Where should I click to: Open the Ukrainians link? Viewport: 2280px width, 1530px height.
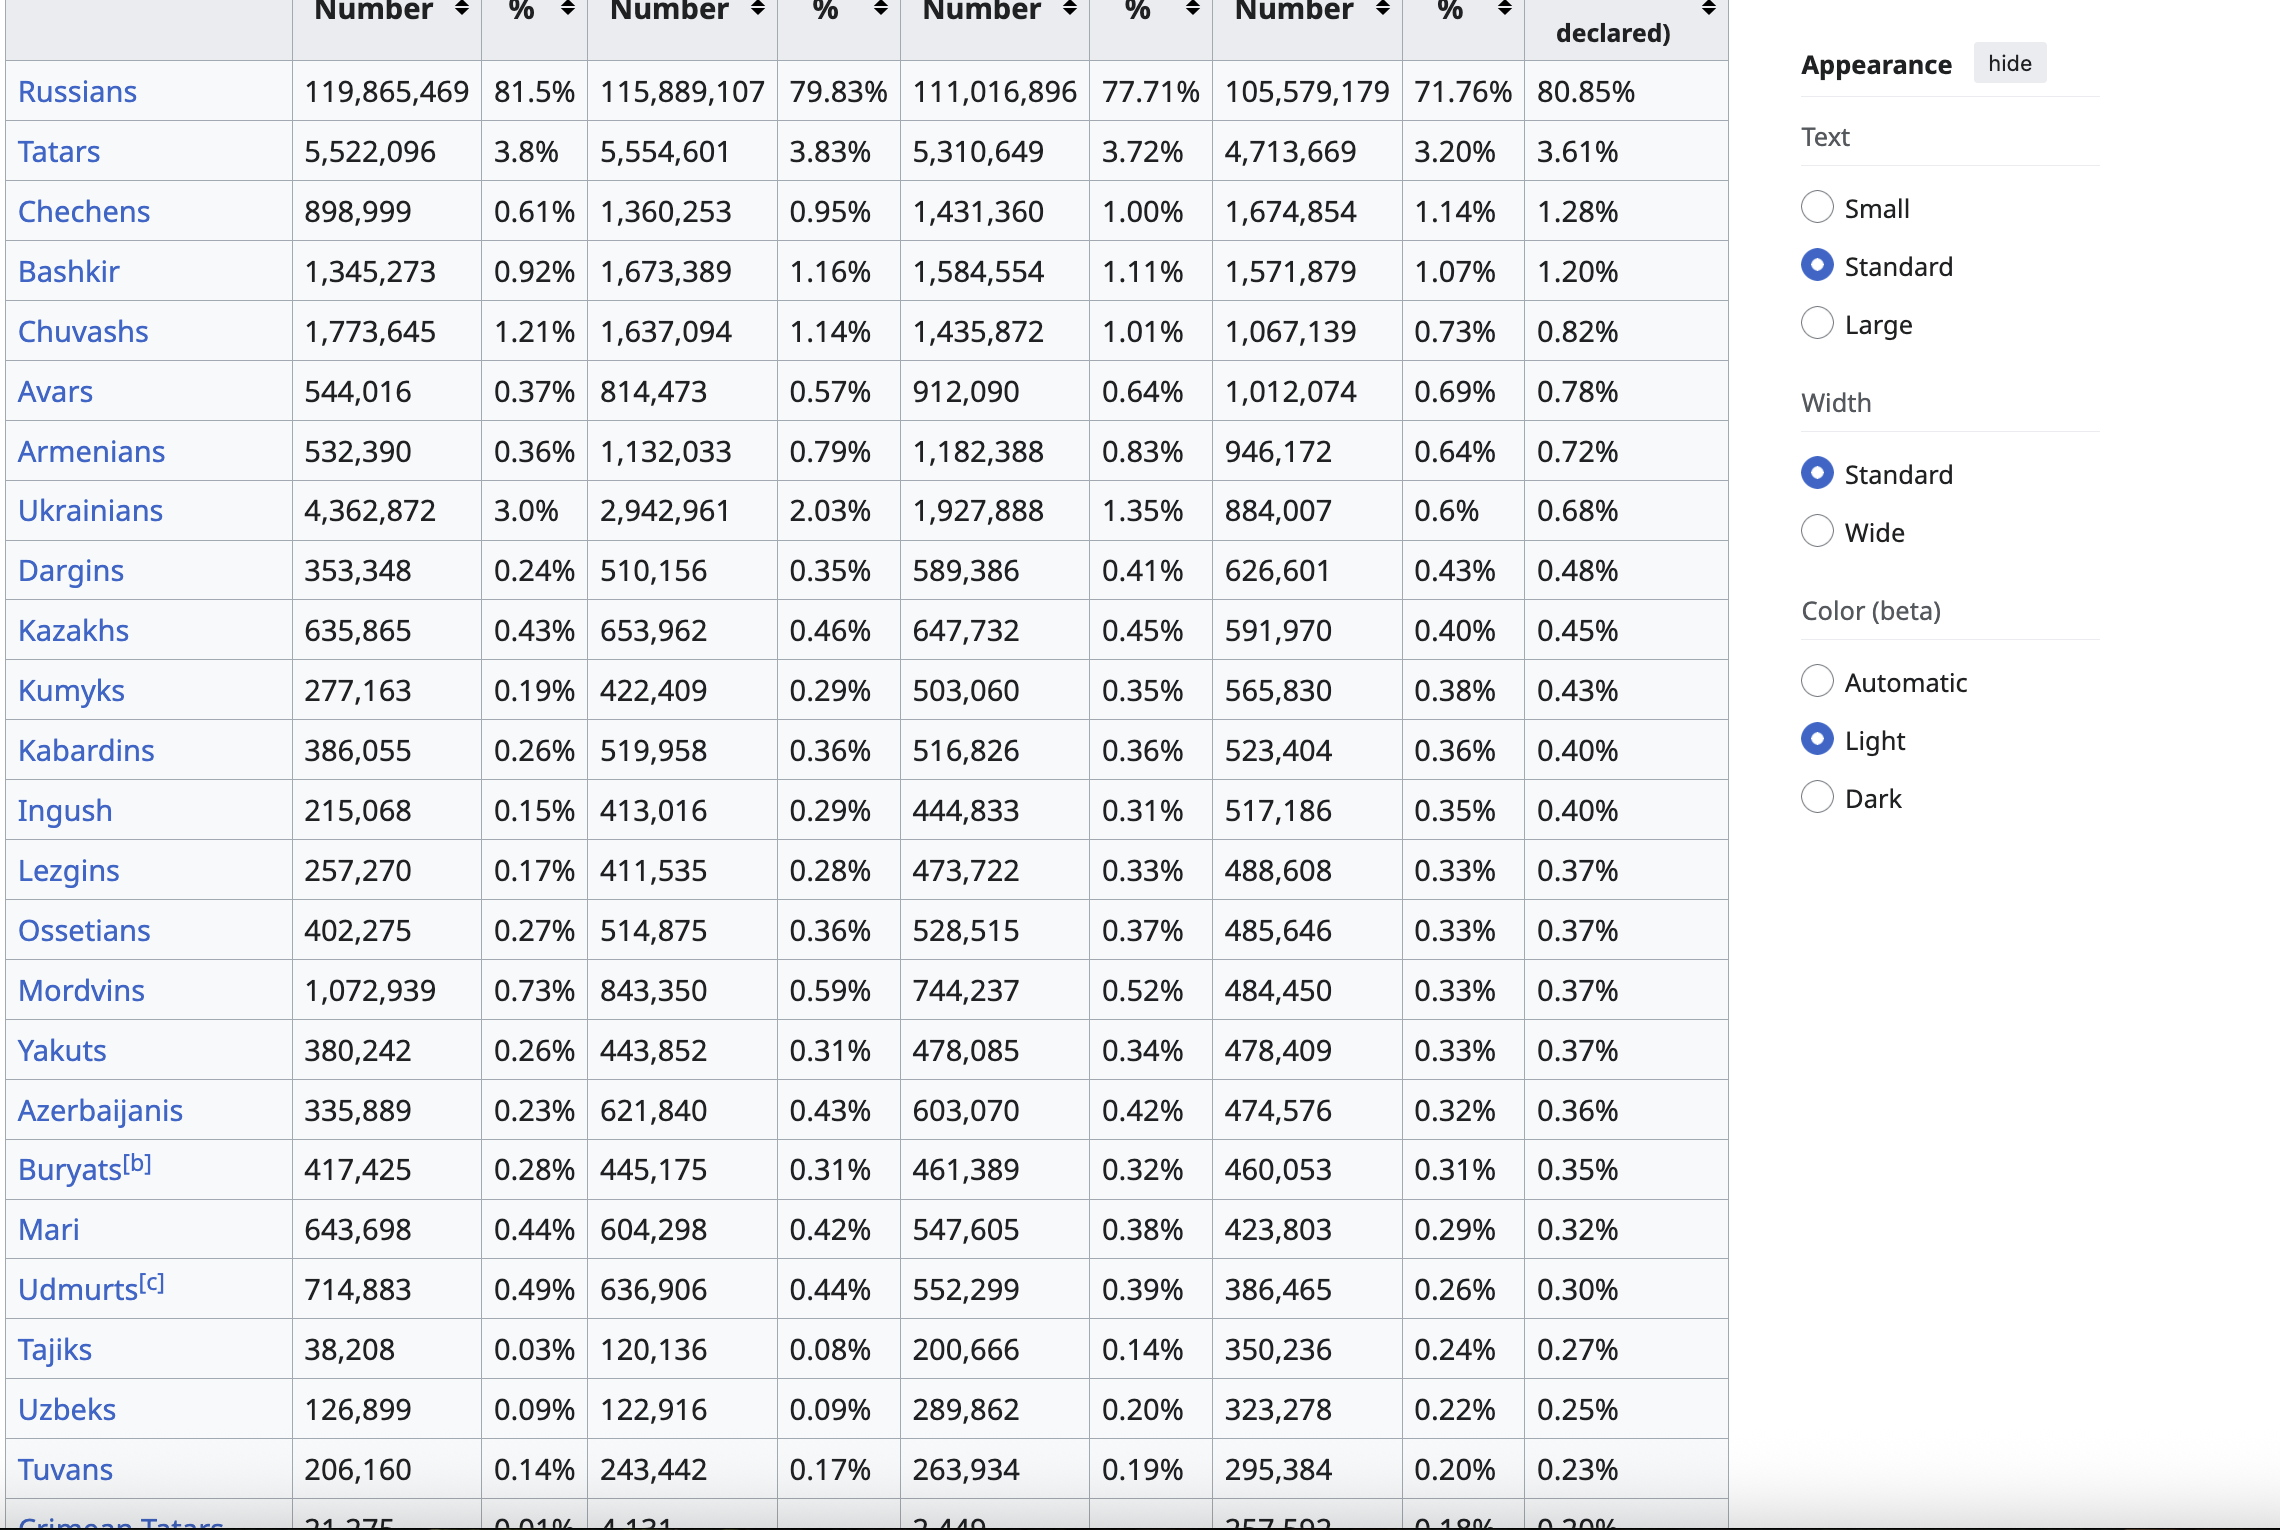90,511
